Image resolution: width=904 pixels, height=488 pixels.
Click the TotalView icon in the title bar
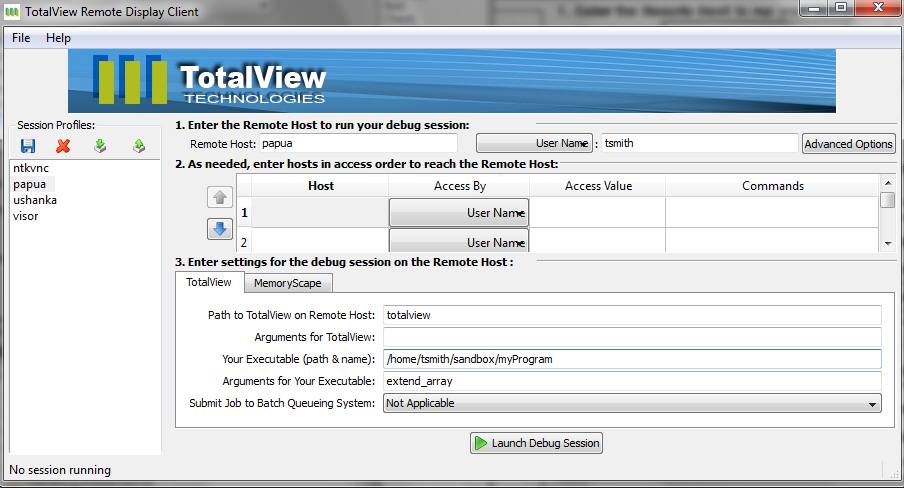[13, 12]
